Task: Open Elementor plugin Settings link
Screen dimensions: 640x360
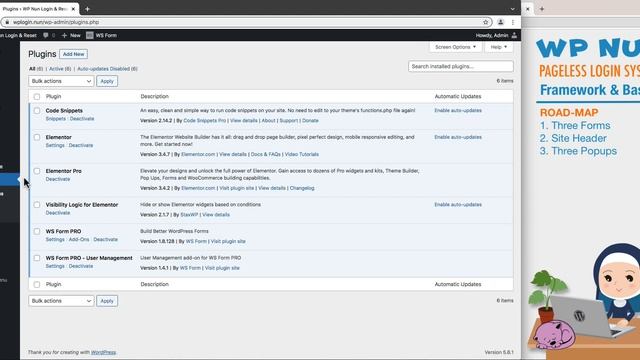Action: pyautogui.click(x=55, y=145)
